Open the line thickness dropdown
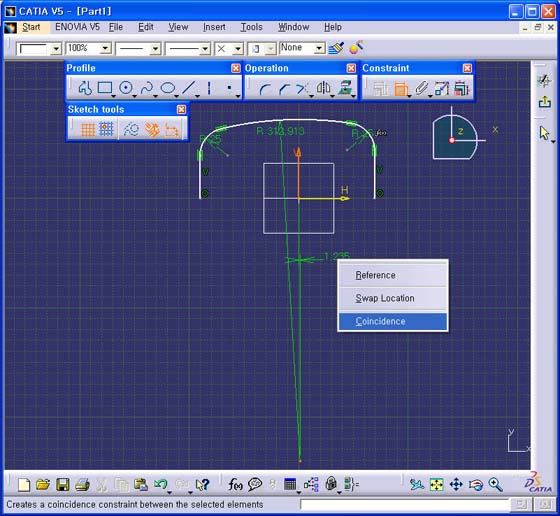The height and width of the screenshot is (516, 560). click(155, 49)
